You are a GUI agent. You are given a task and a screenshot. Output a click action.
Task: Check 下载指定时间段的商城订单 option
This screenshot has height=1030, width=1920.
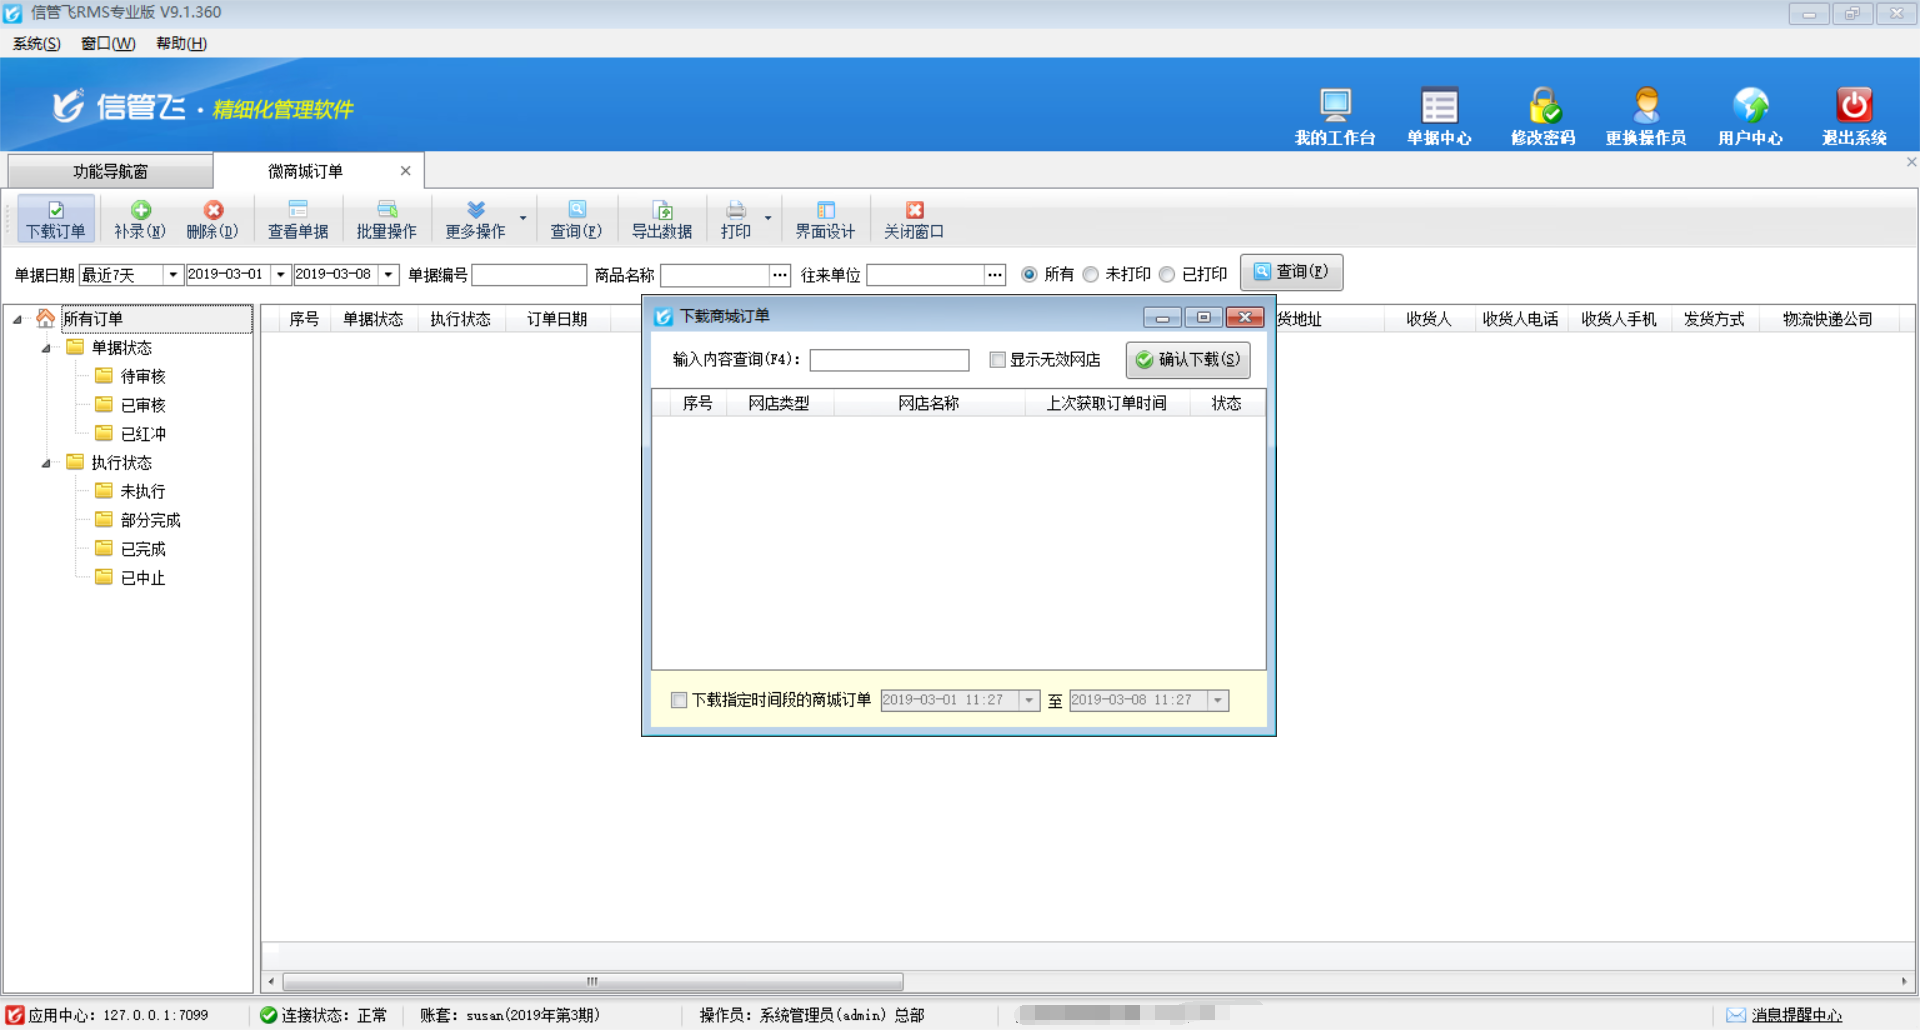(x=679, y=700)
